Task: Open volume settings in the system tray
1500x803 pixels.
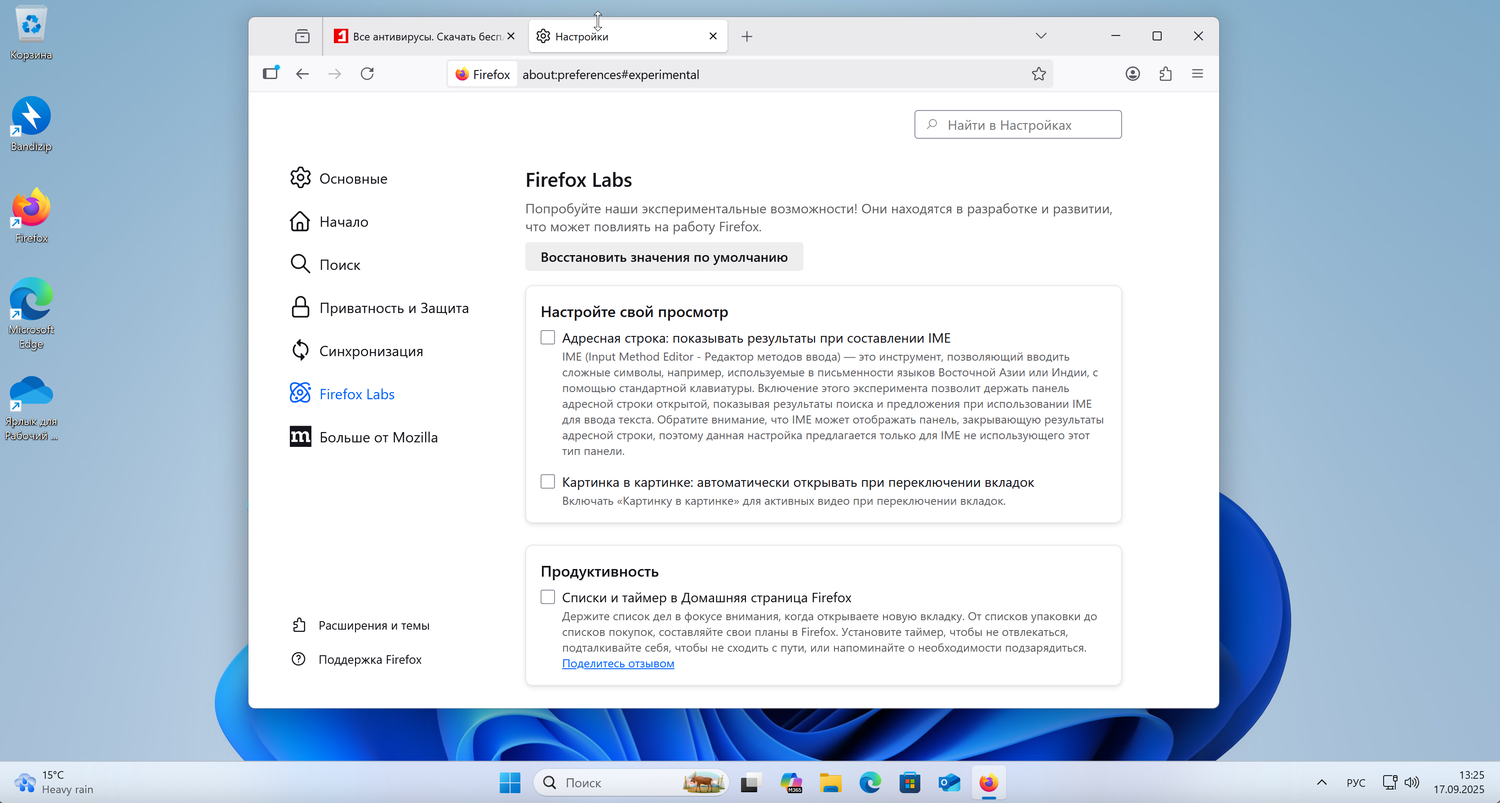Action: (x=1413, y=782)
